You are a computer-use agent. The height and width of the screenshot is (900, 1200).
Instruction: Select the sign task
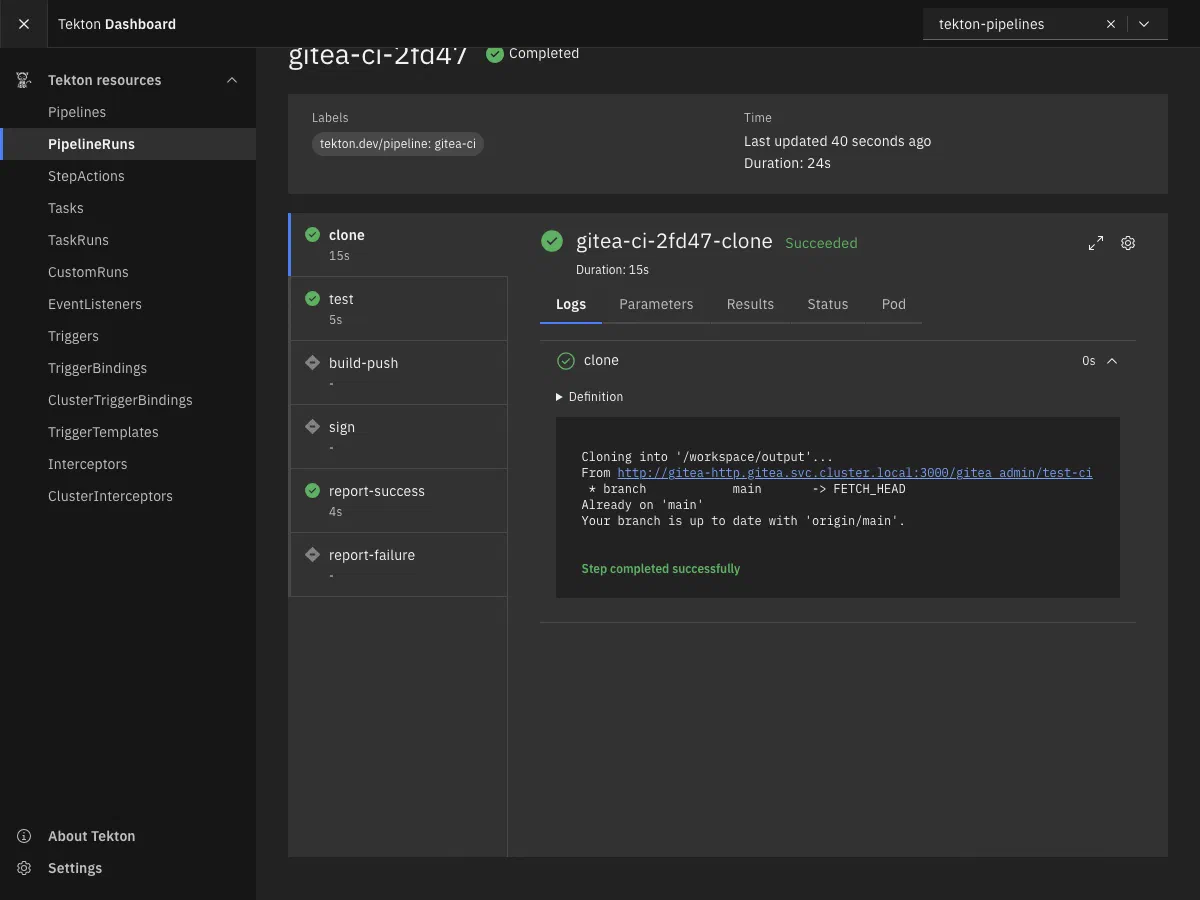398,436
